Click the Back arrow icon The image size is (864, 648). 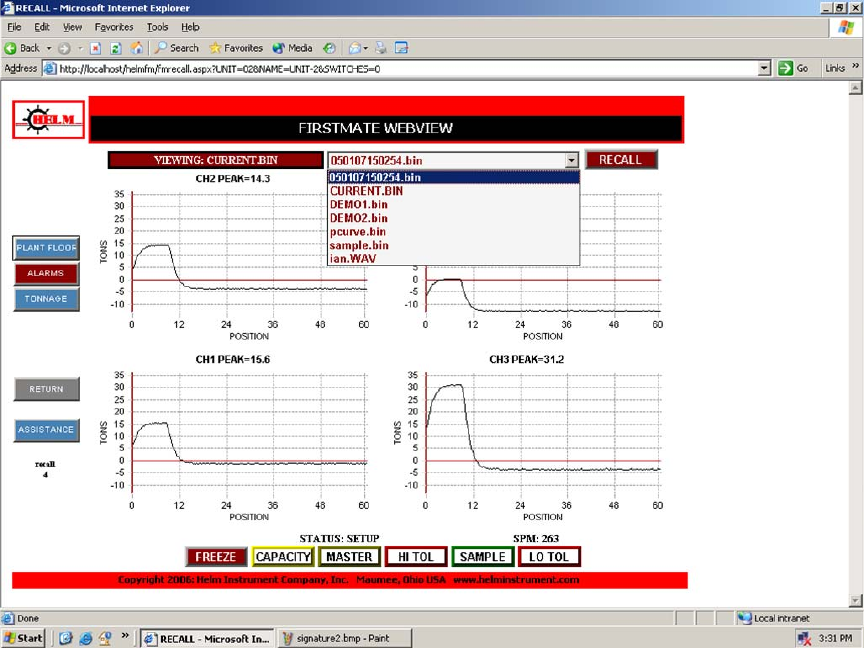tap(10, 48)
